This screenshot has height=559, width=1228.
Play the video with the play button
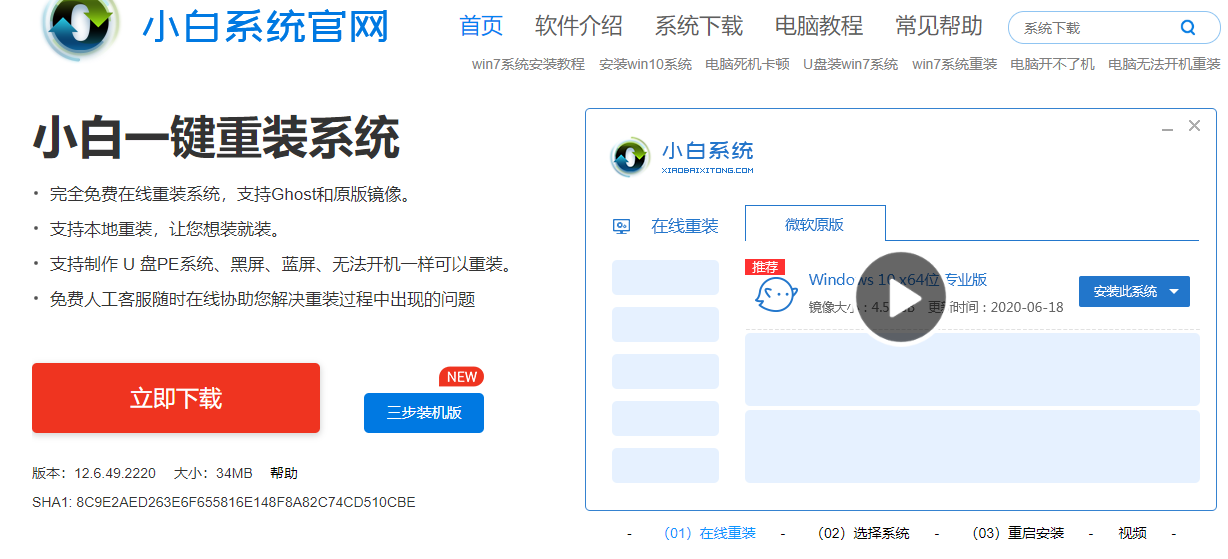click(901, 298)
